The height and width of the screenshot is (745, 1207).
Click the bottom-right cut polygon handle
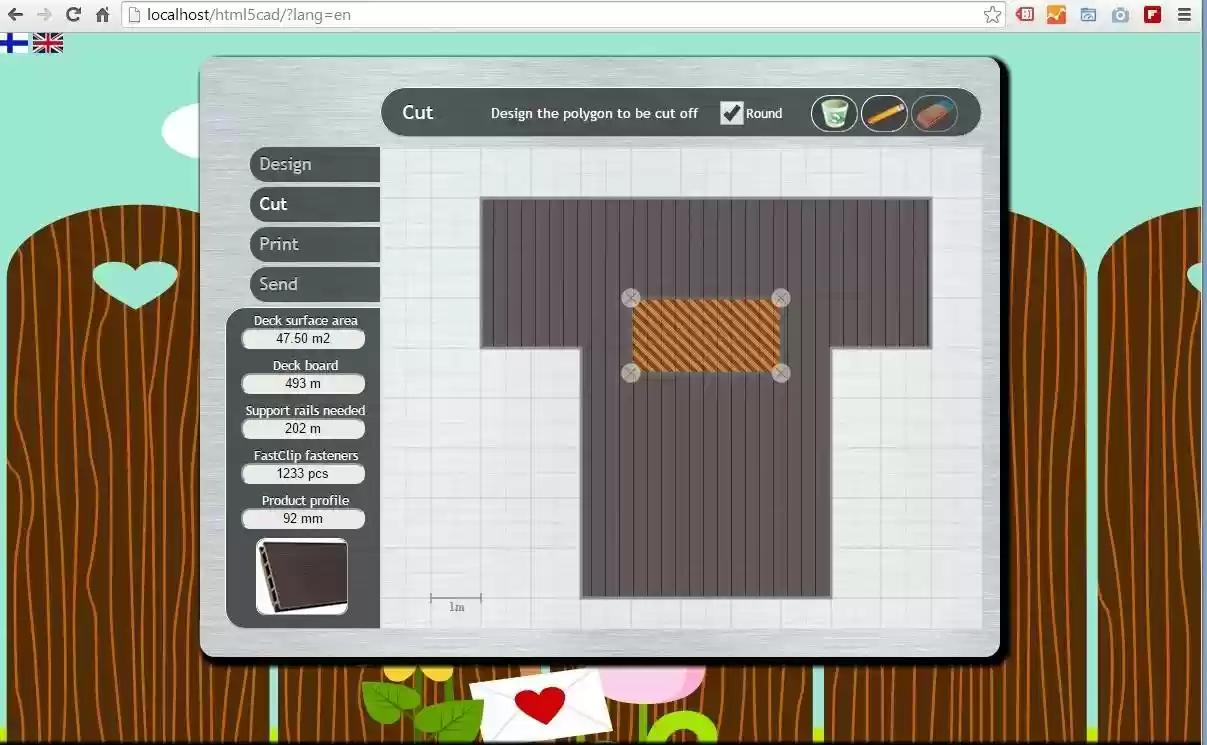[781, 373]
